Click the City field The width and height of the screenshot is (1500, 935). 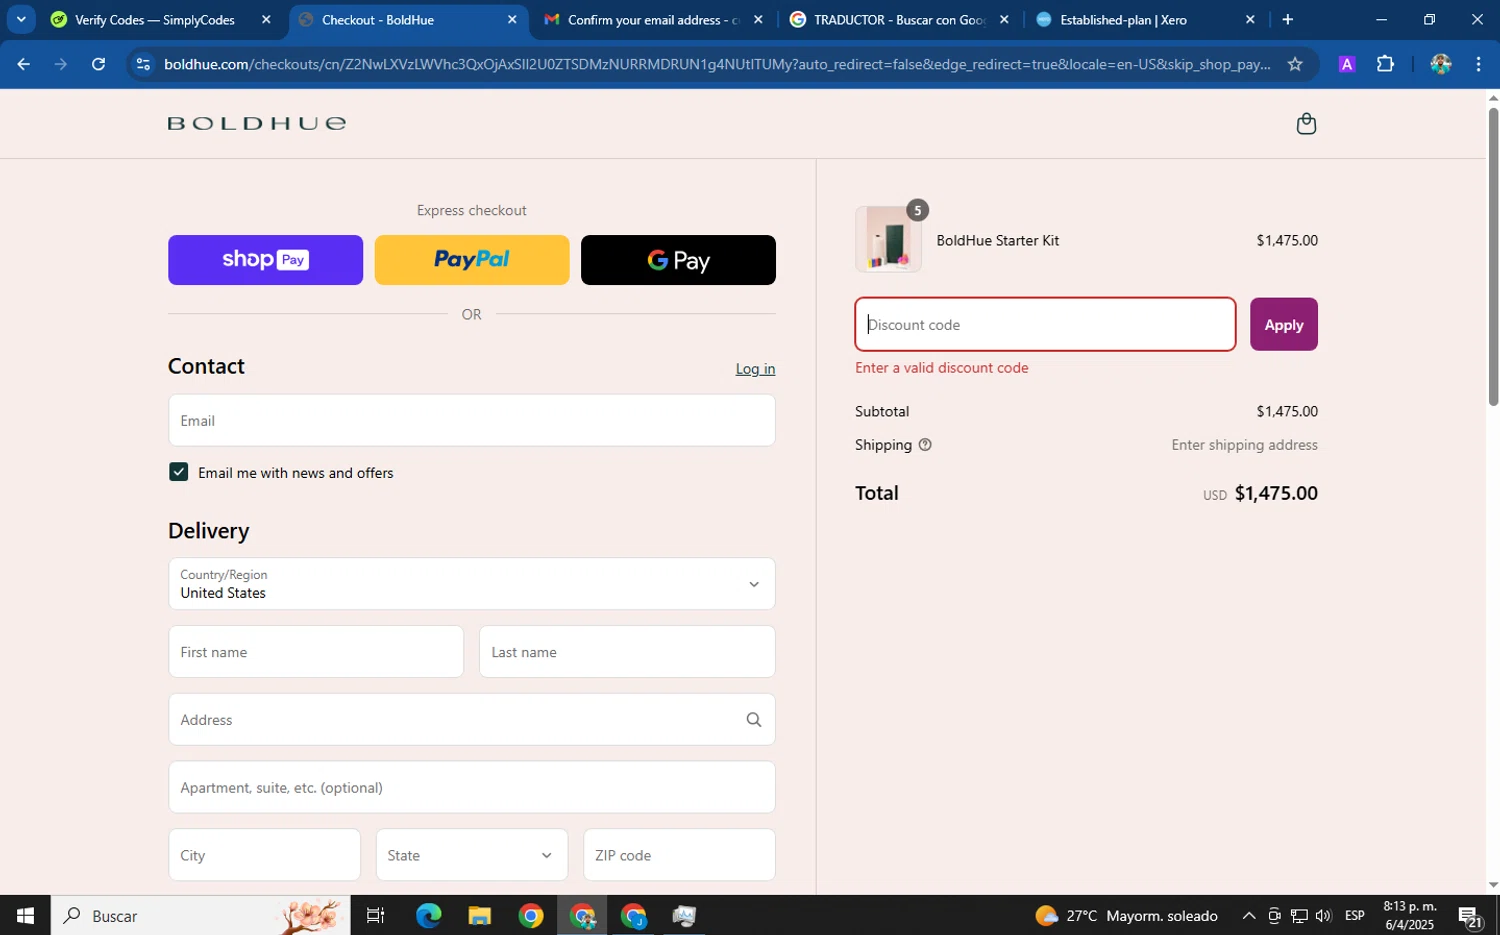coord(264,855)
